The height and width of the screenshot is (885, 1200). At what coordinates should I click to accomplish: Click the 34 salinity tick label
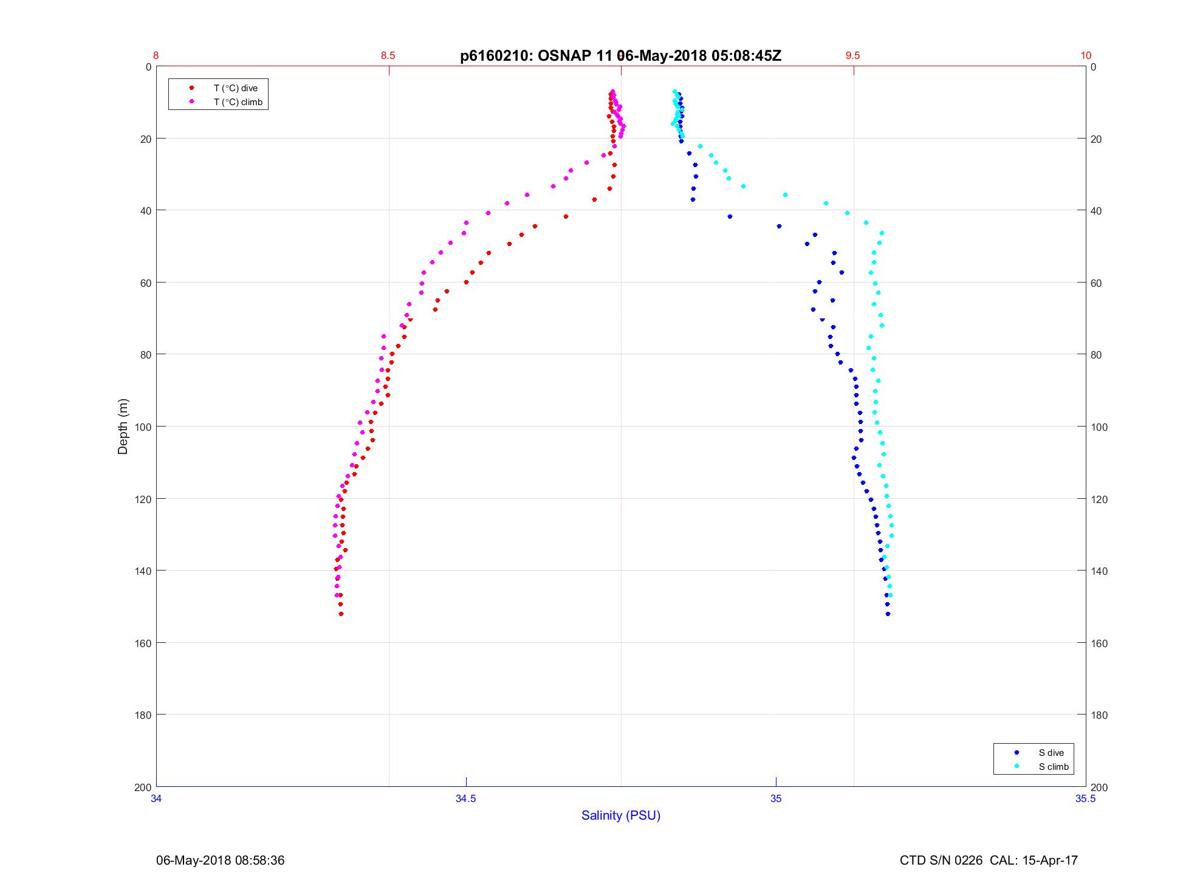click(x=157, y=799)
